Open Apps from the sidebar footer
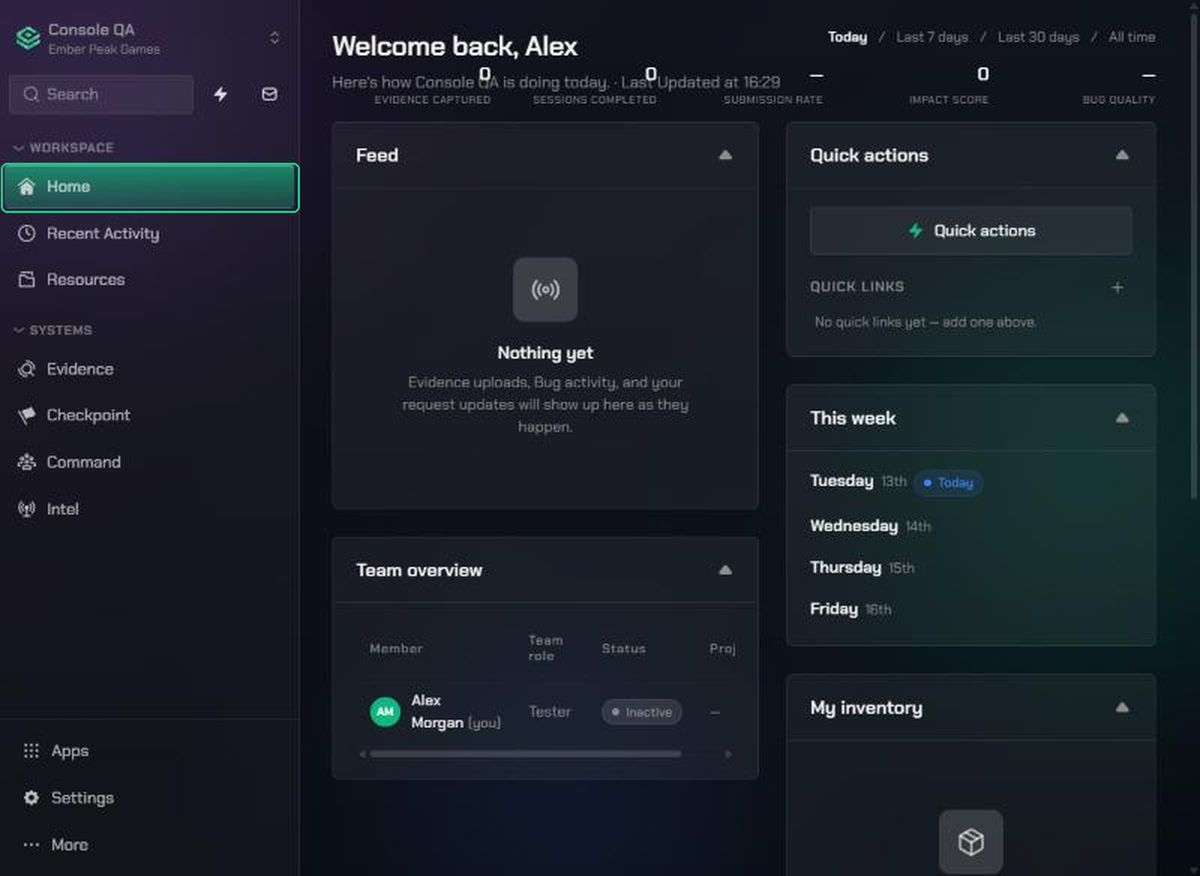Image resolution: width=1200 pixels, height=876 pixels. [x=150, y=751]
